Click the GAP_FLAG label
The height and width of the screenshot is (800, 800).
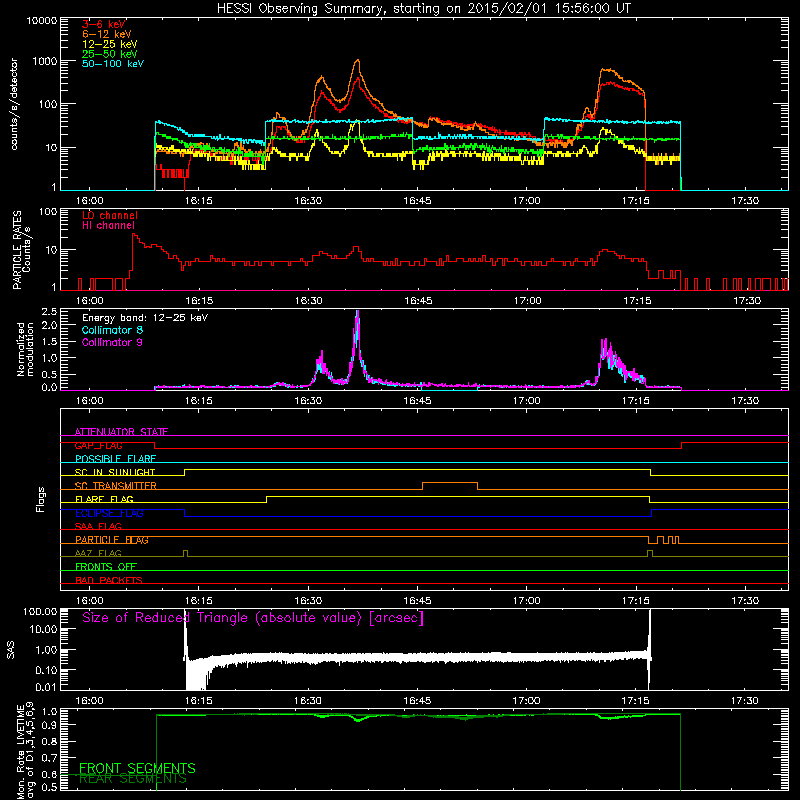98,445
